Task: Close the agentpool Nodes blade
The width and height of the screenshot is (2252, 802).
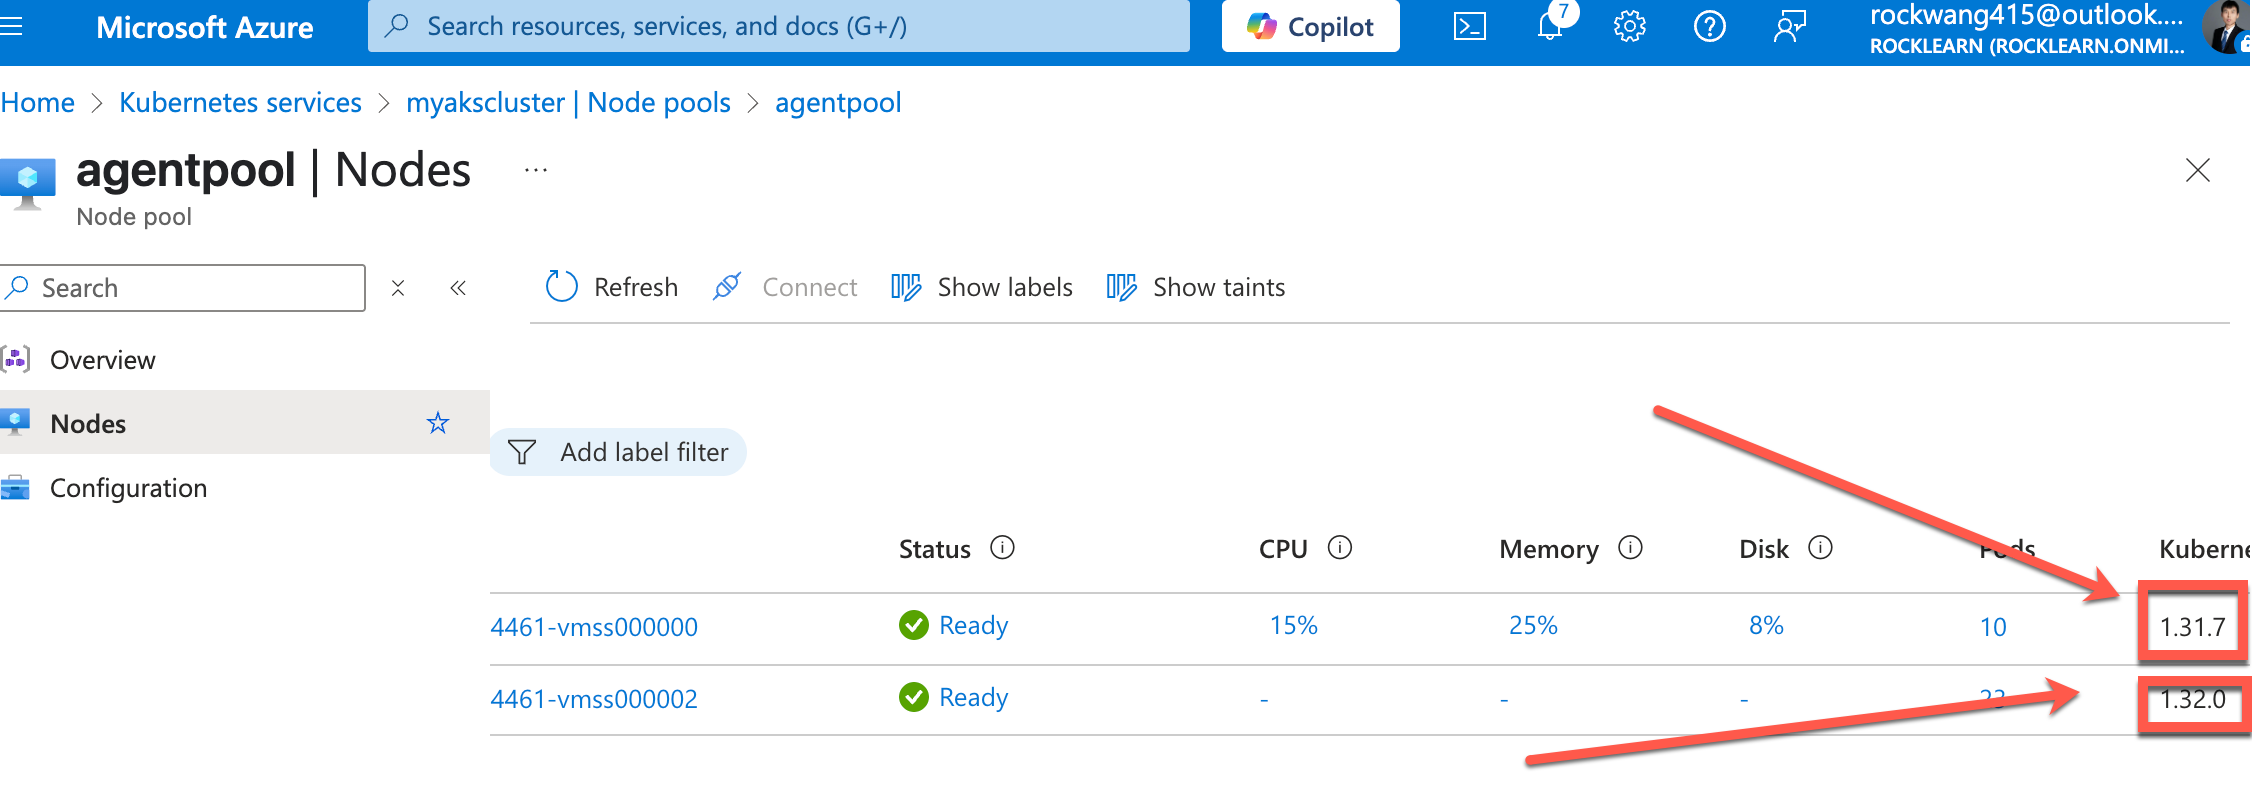Action: (x=2197, y=170)
